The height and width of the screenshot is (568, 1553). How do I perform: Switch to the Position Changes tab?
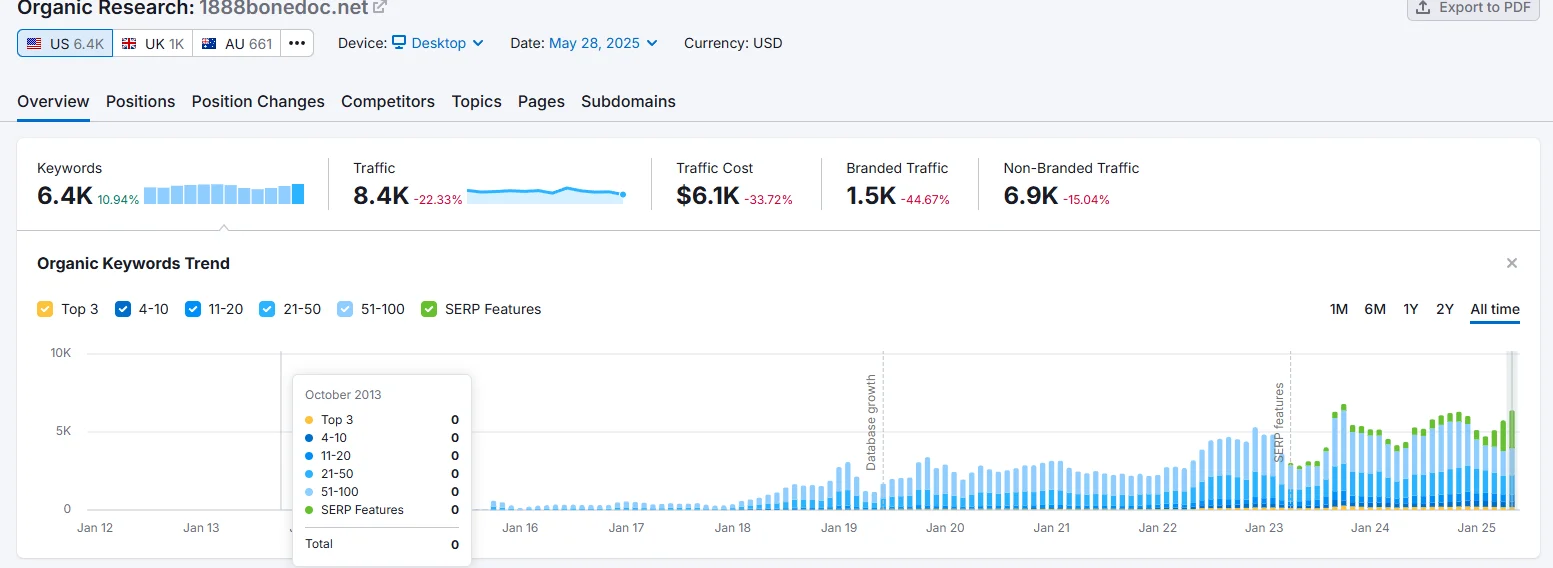(x=258, y=101)
